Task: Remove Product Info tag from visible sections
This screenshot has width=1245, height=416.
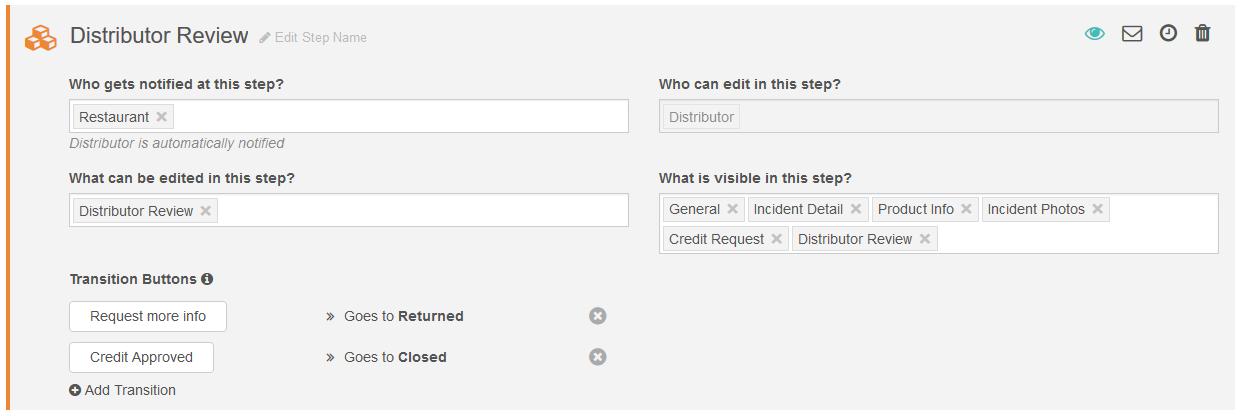Action: [x=967, y=209]
